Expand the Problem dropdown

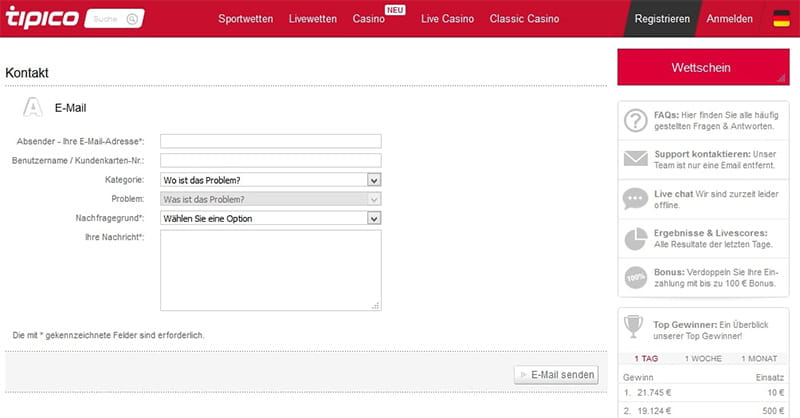pyautogui.click(x=270, y=199)
